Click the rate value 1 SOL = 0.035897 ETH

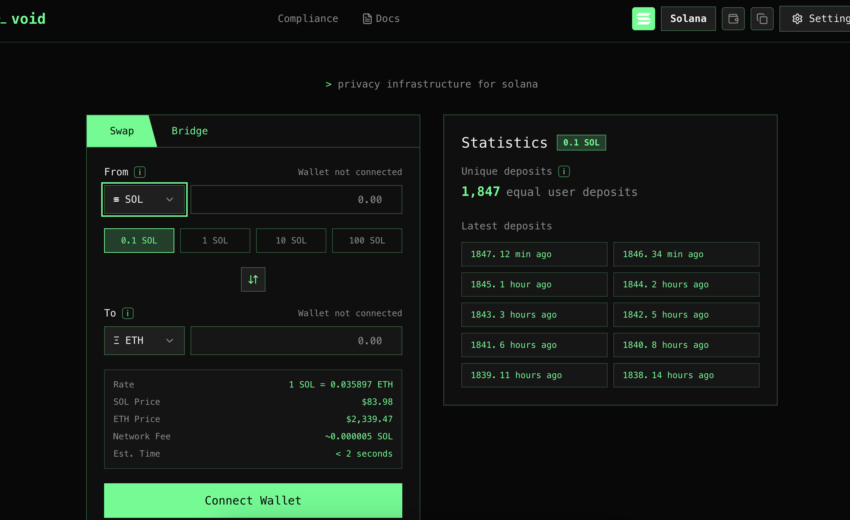click(340, 384)
